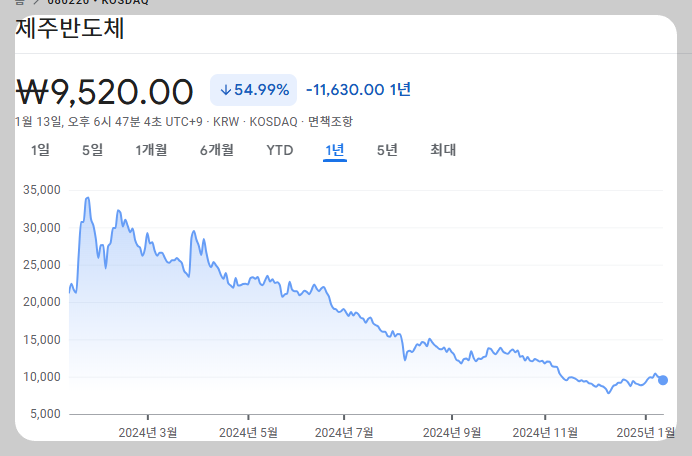Select the 1년 range tab

[x=335, y=150]
